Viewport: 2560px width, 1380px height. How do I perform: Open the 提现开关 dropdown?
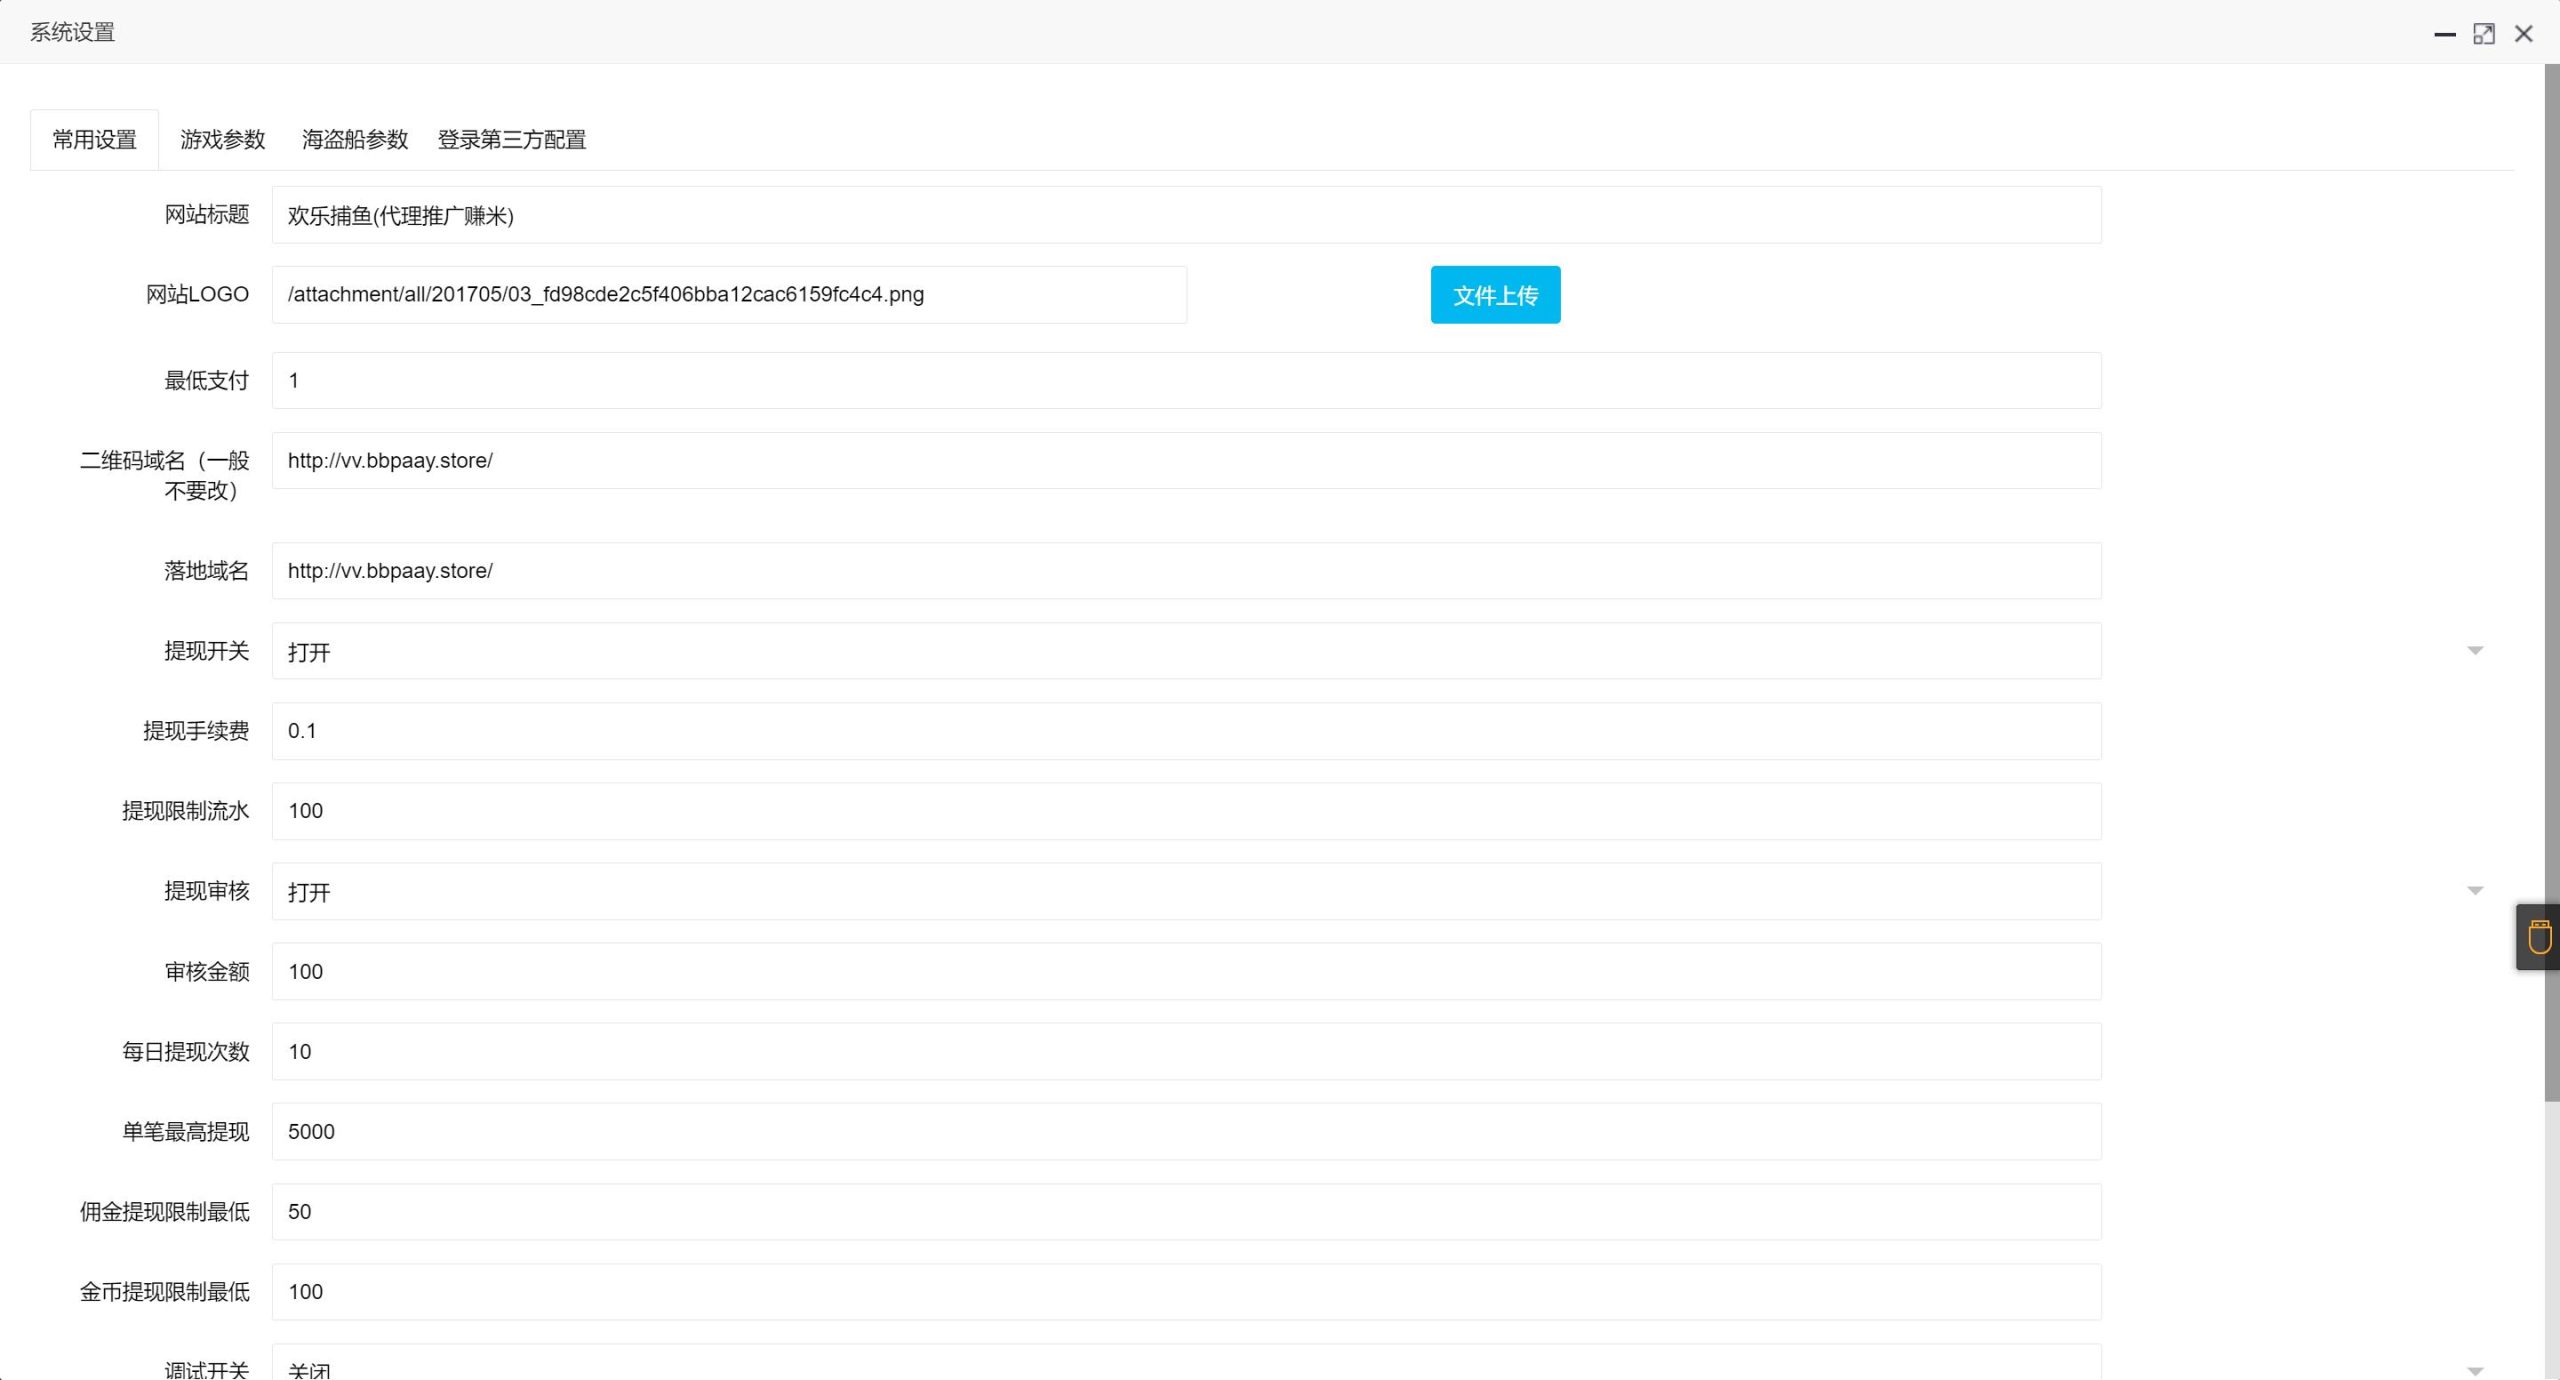point(1186,651)
